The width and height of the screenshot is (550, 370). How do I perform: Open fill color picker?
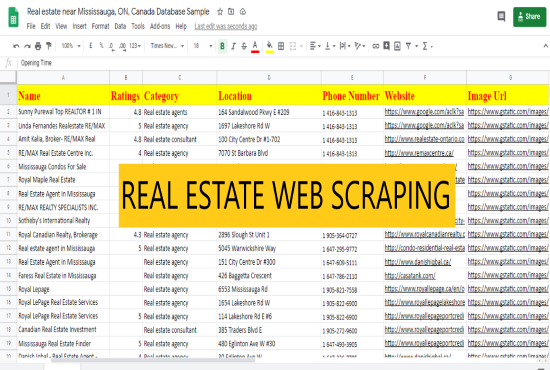(269, 46)
